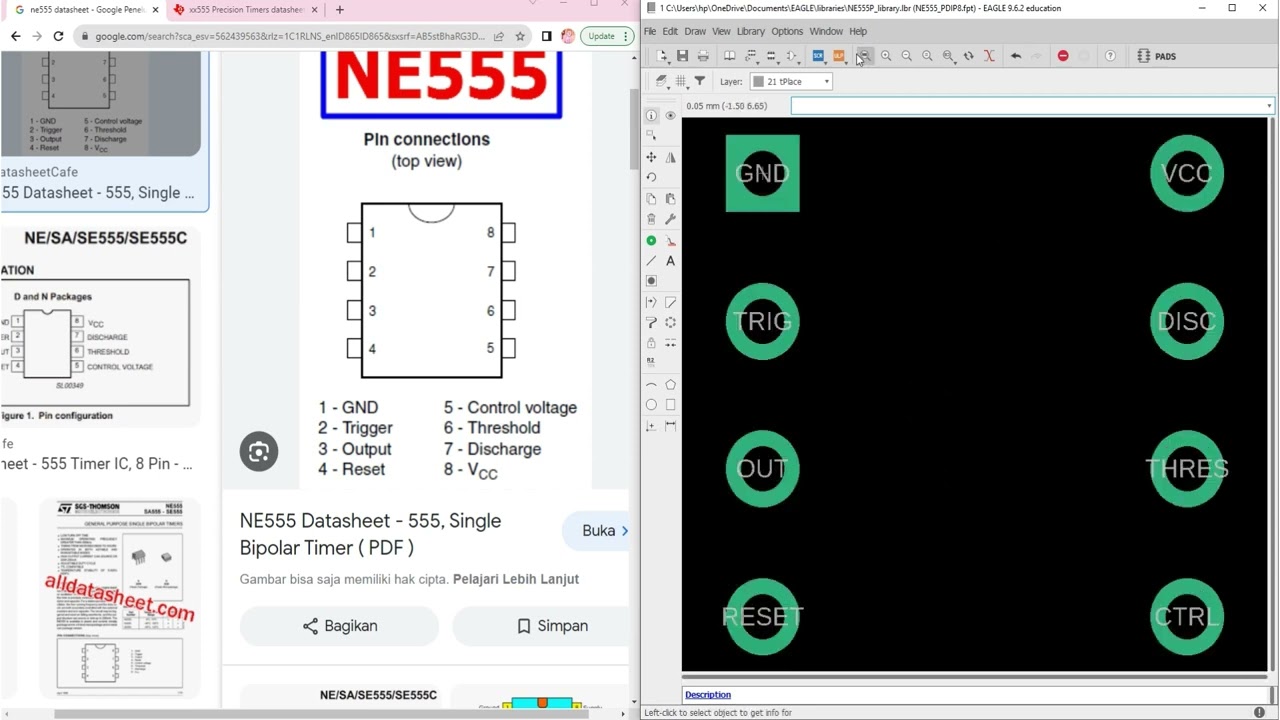Click the Save icon in EAGLE toolbar
The height and width of the screenshot is (720, 1280).
[x=682, y=56]
